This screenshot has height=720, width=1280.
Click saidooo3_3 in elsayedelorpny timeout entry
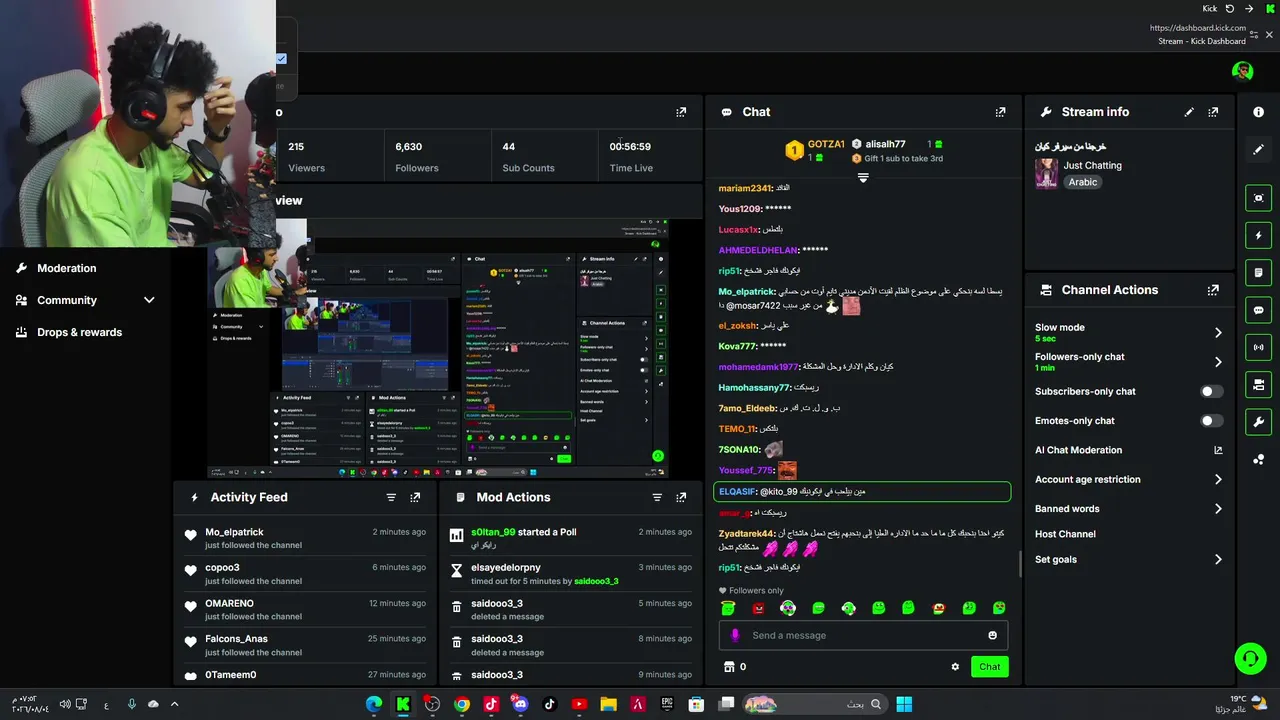click(596, 581)
